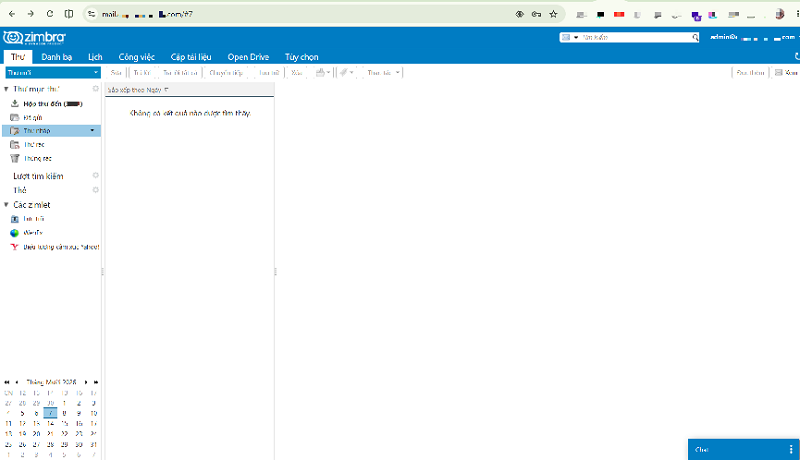This screenshot has width=800, height=460.
Task: Open Hộp thư đến inbox folder
Action: tap(51, 104)
